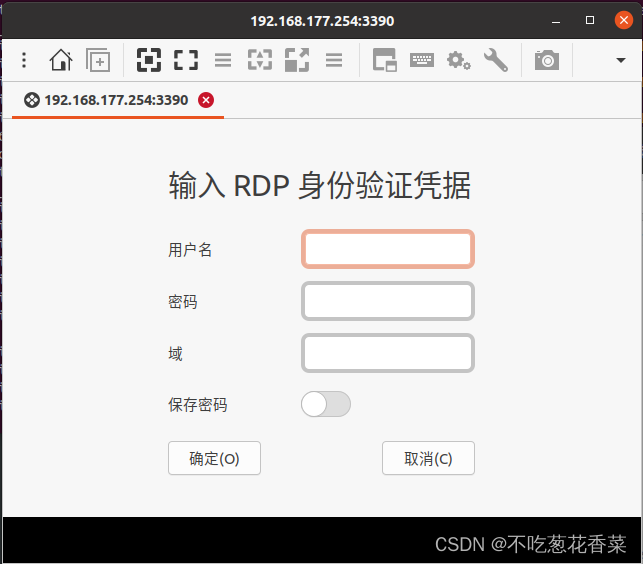The image size is (643, 564).
Task: Open the three-dot menu in toolbar
Action: coord(24,60)
